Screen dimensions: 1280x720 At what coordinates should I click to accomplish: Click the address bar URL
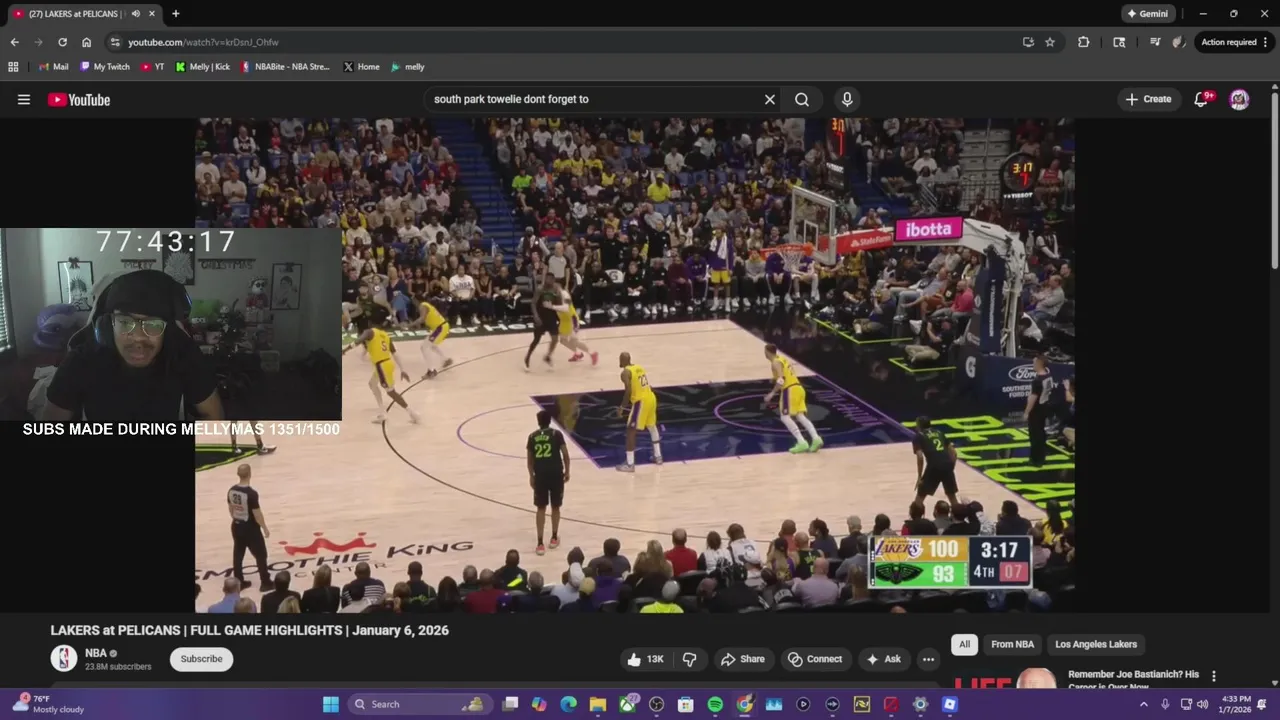[x=203, y=42]
